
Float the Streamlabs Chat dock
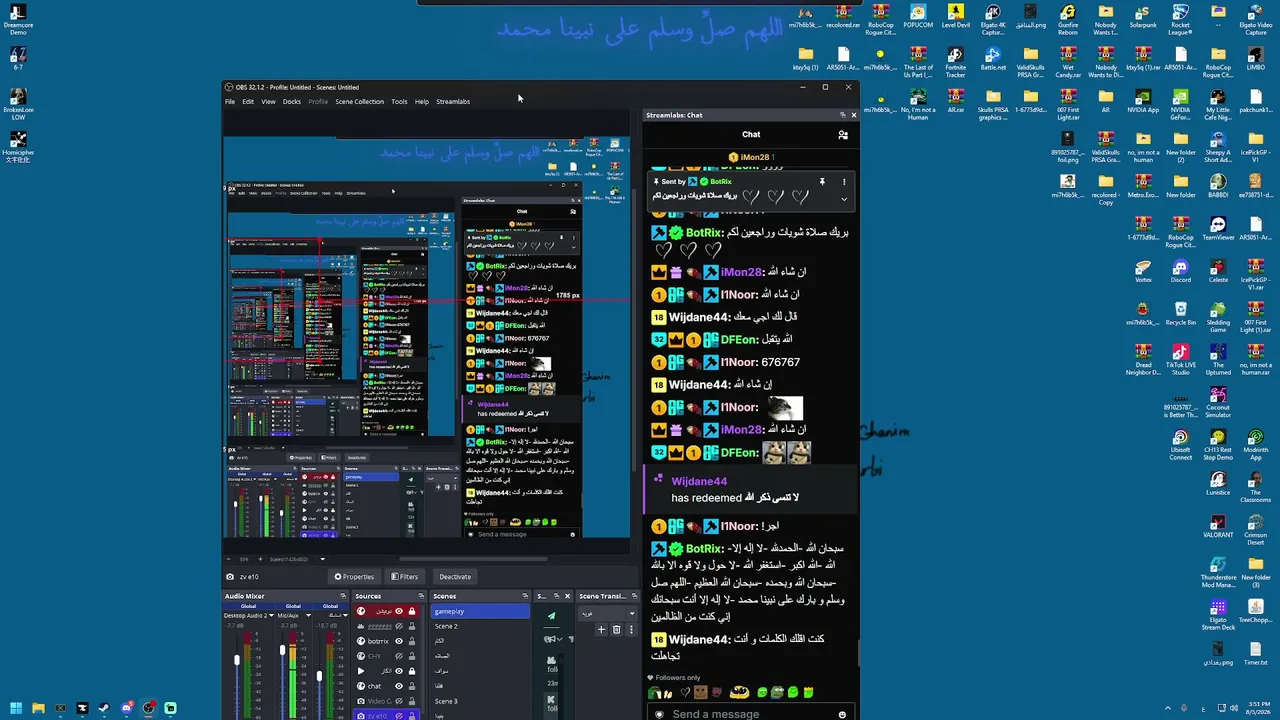(842, 115)
